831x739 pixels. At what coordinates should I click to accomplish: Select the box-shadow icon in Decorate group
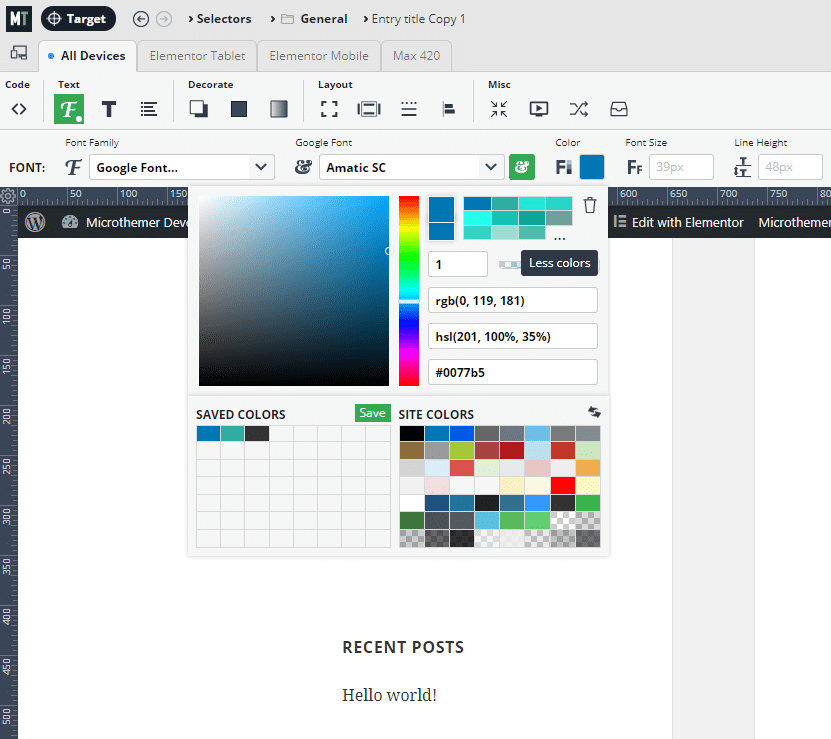197,109
